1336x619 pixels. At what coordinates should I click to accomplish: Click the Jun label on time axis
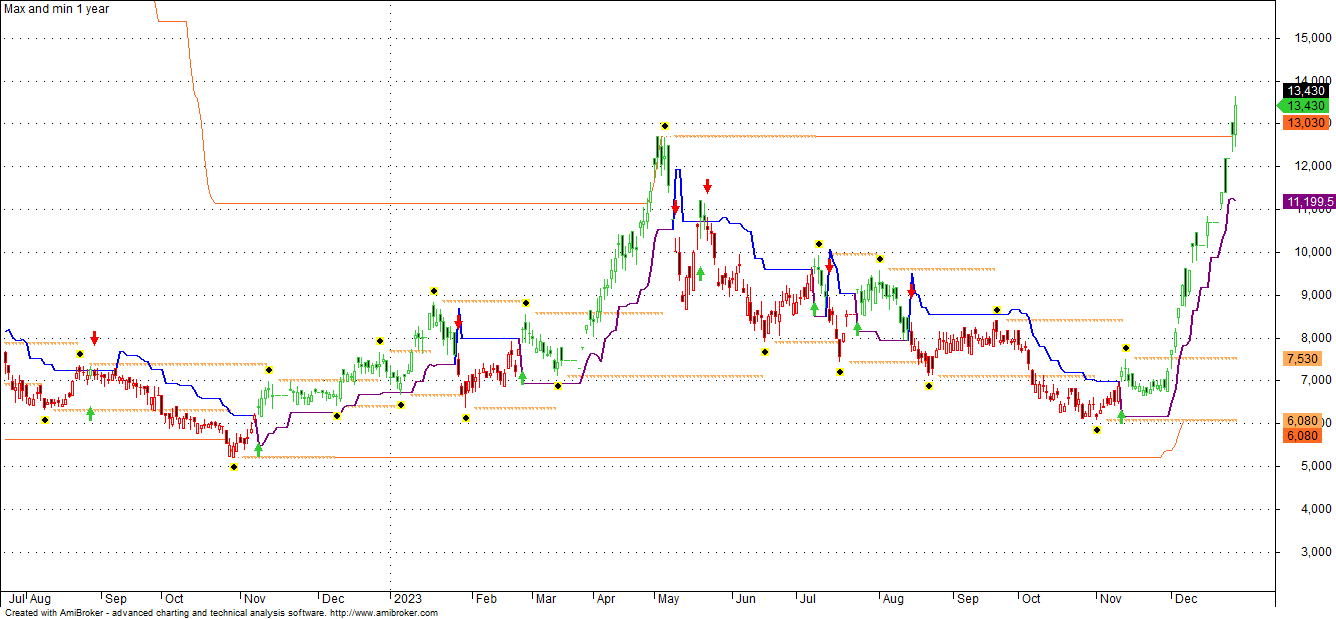(746, 599)
